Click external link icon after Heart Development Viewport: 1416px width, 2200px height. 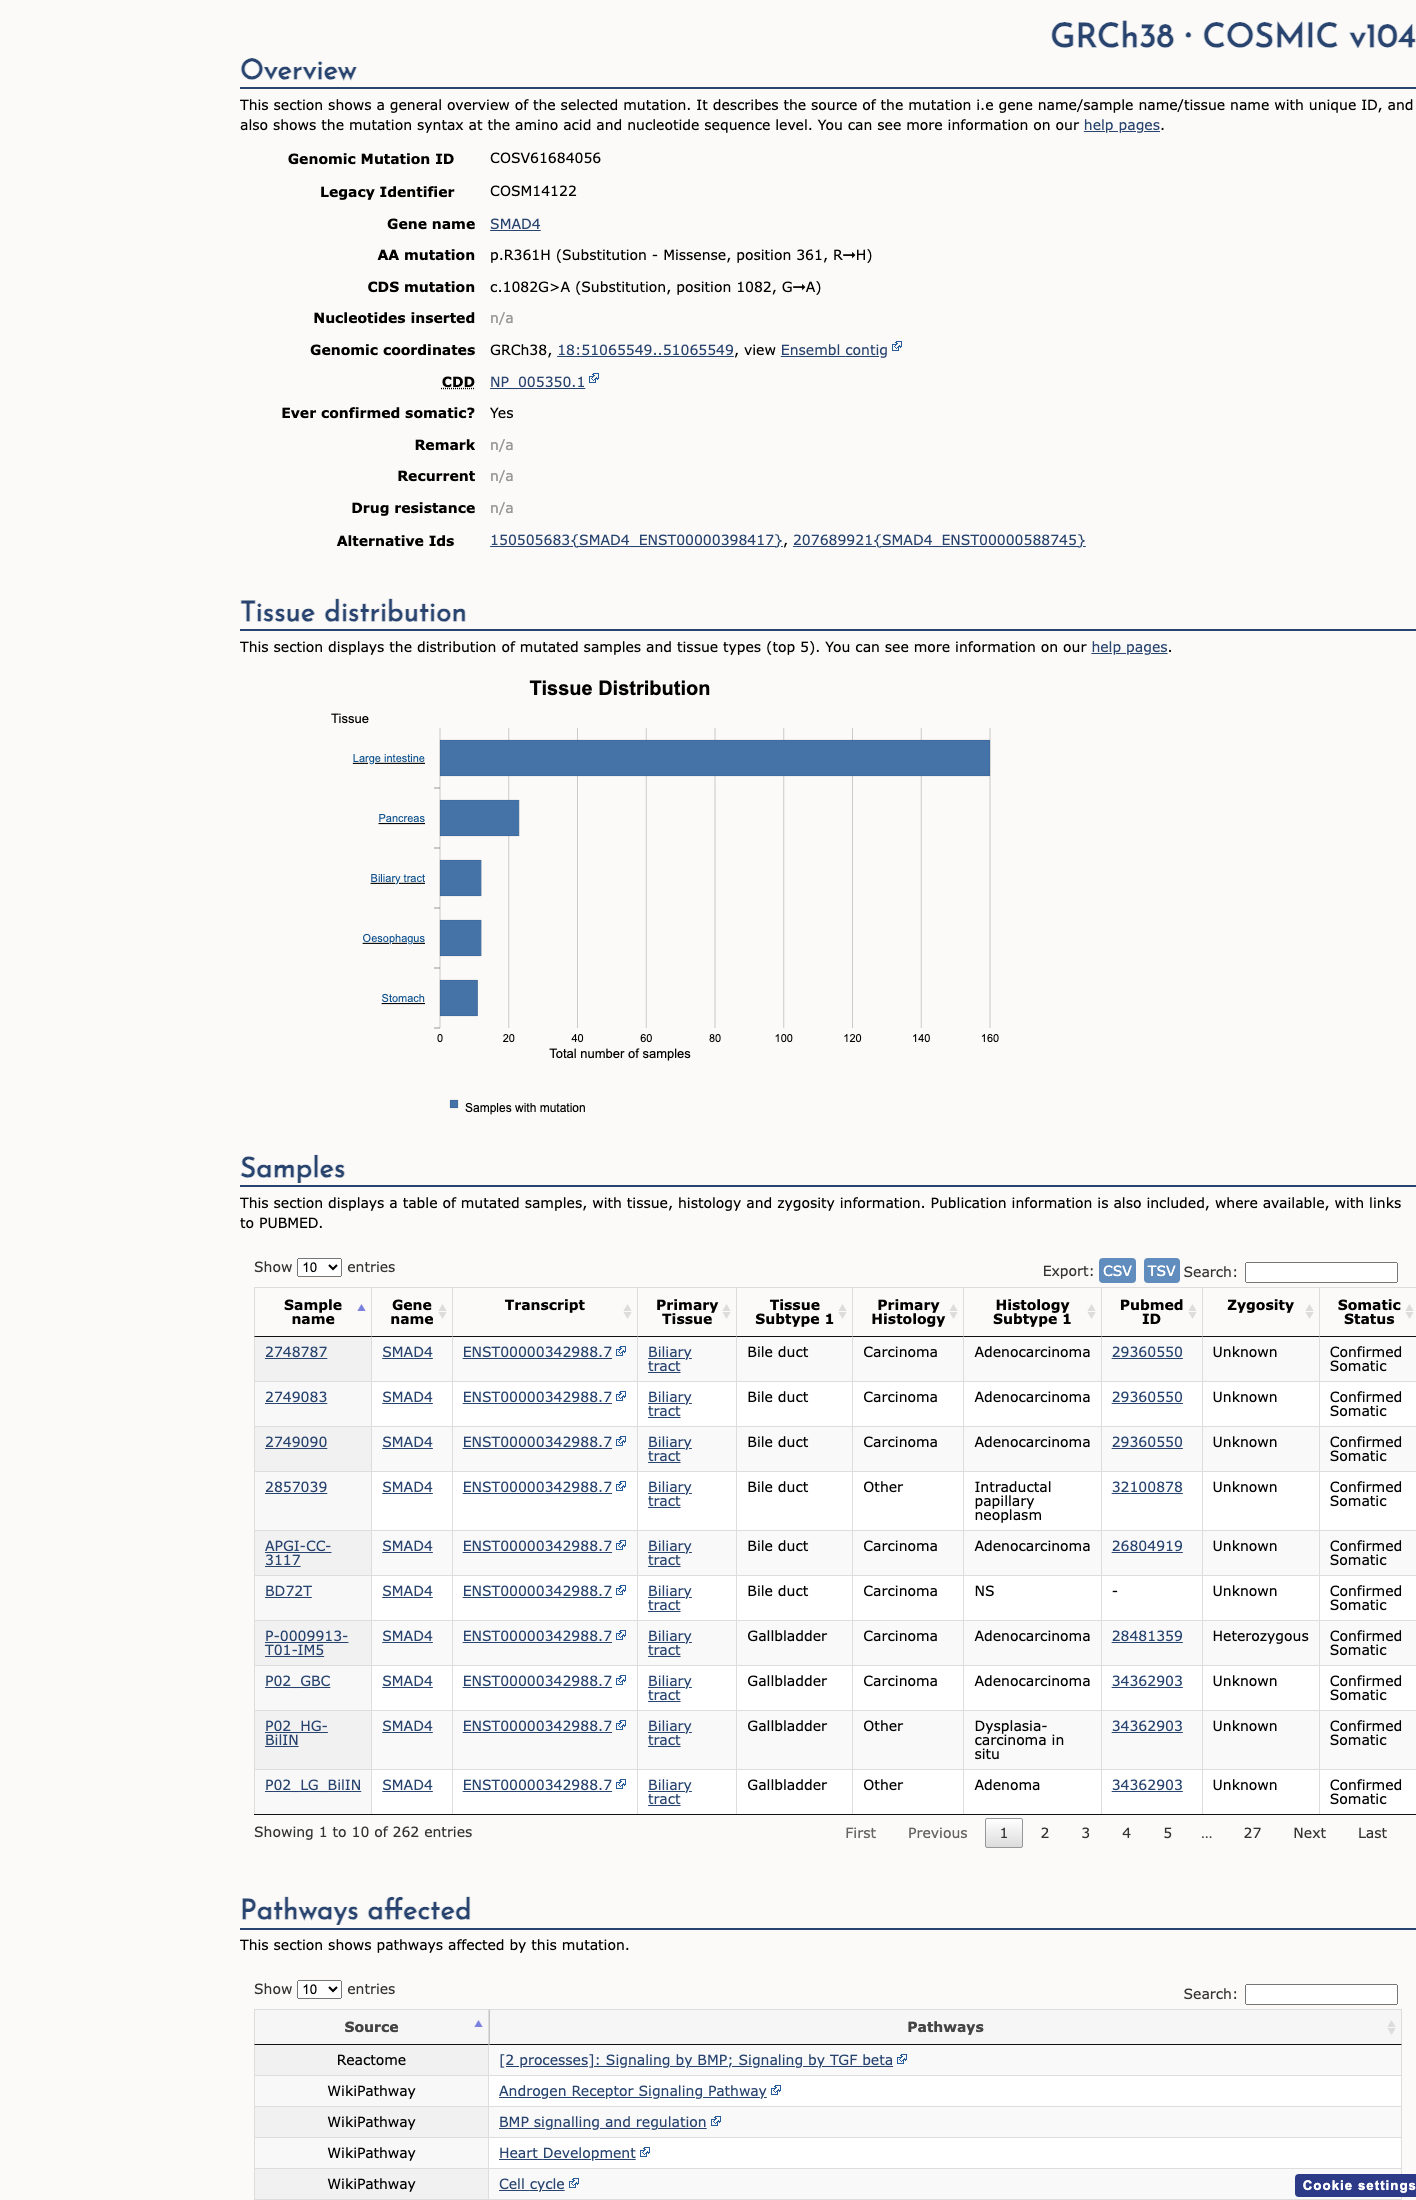click(645, 2152)
